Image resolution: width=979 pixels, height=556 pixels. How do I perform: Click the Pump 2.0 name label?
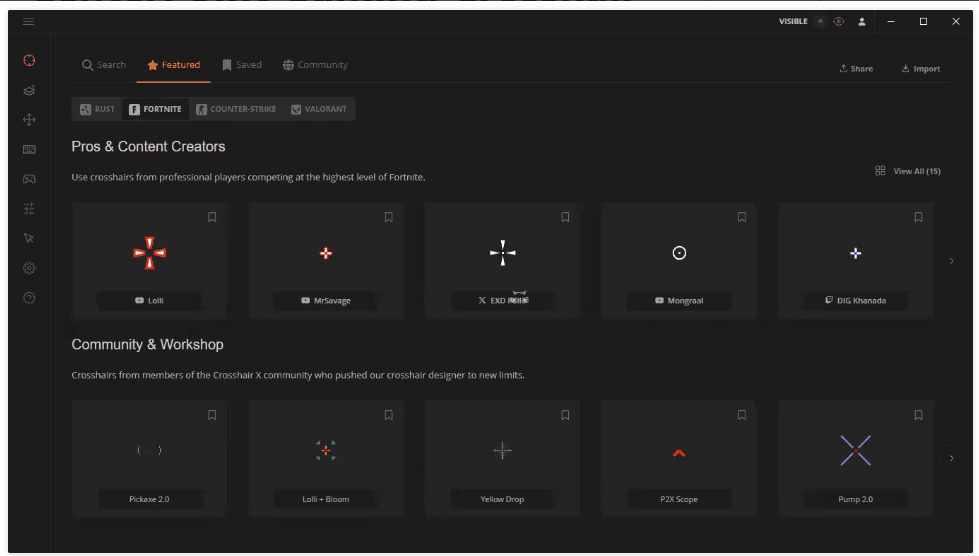[855, 499]
